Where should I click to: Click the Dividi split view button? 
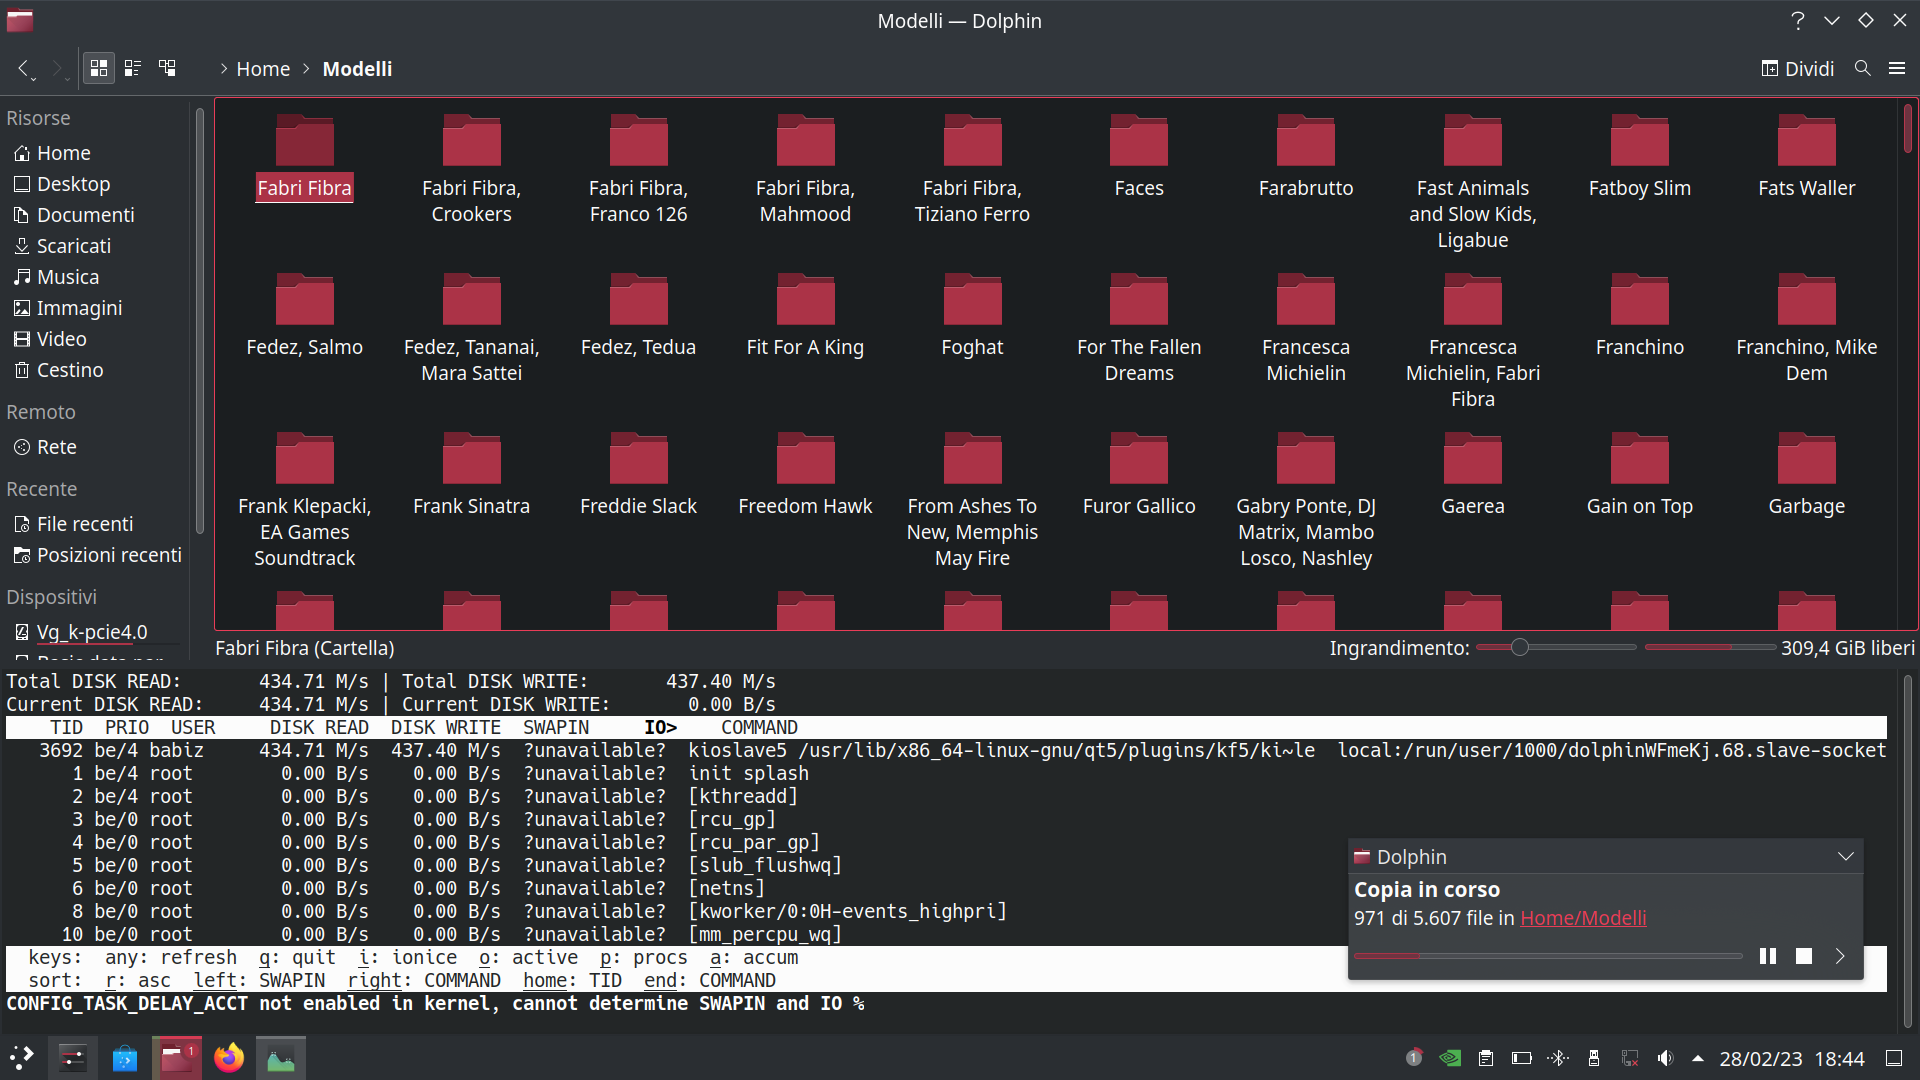tap(1797, 68)
